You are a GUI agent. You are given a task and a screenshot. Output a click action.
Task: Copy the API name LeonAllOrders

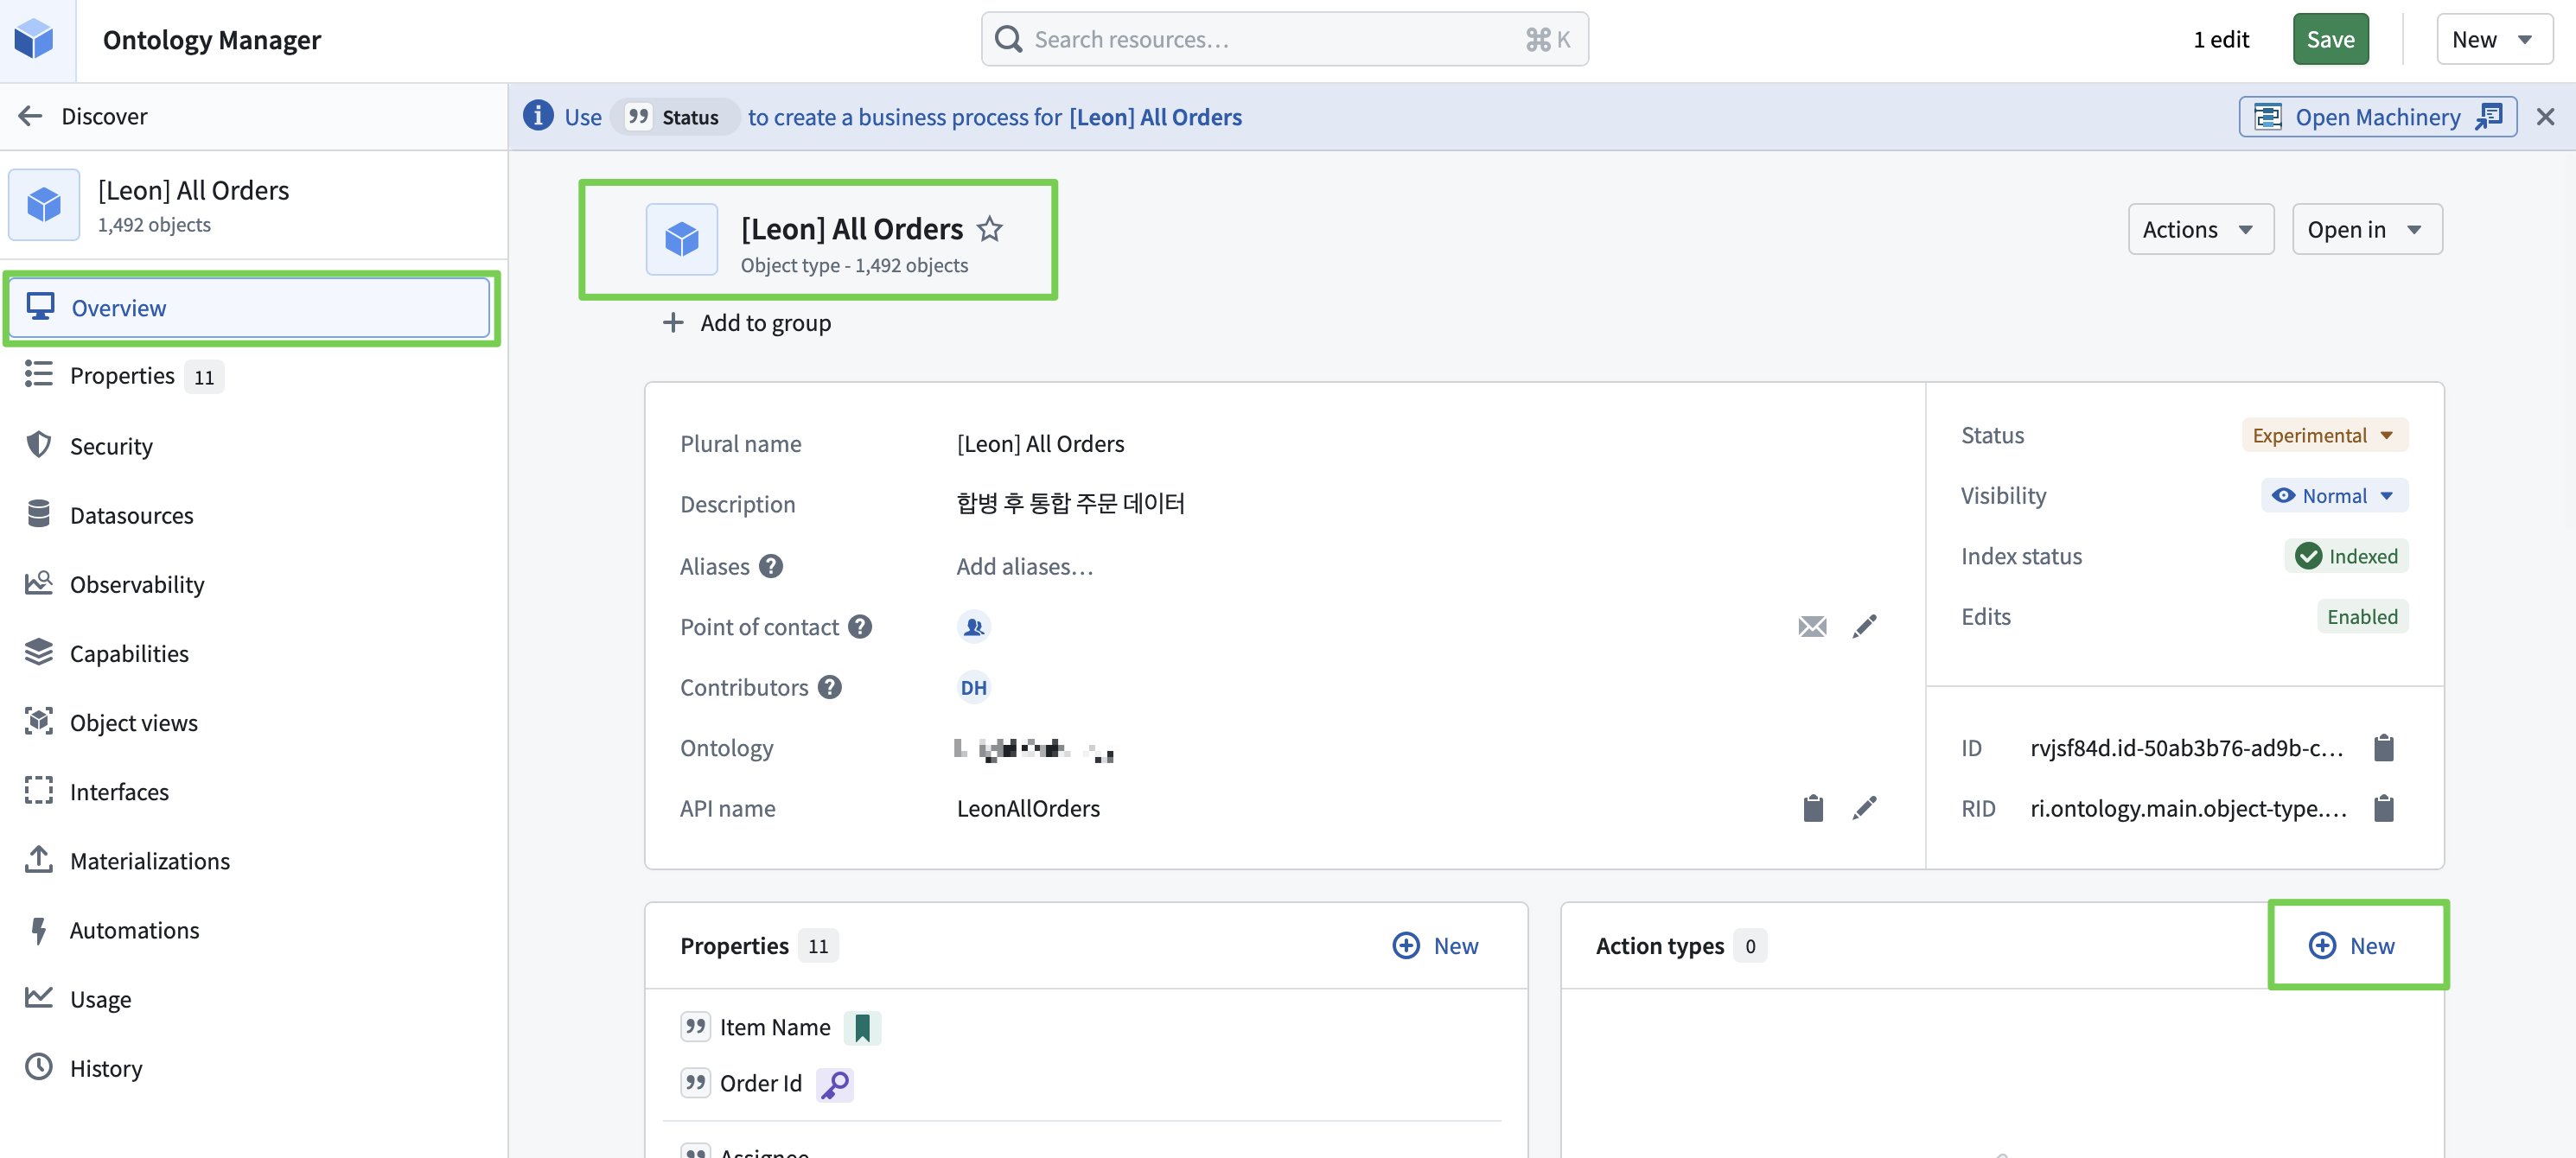pos(1812,808)
